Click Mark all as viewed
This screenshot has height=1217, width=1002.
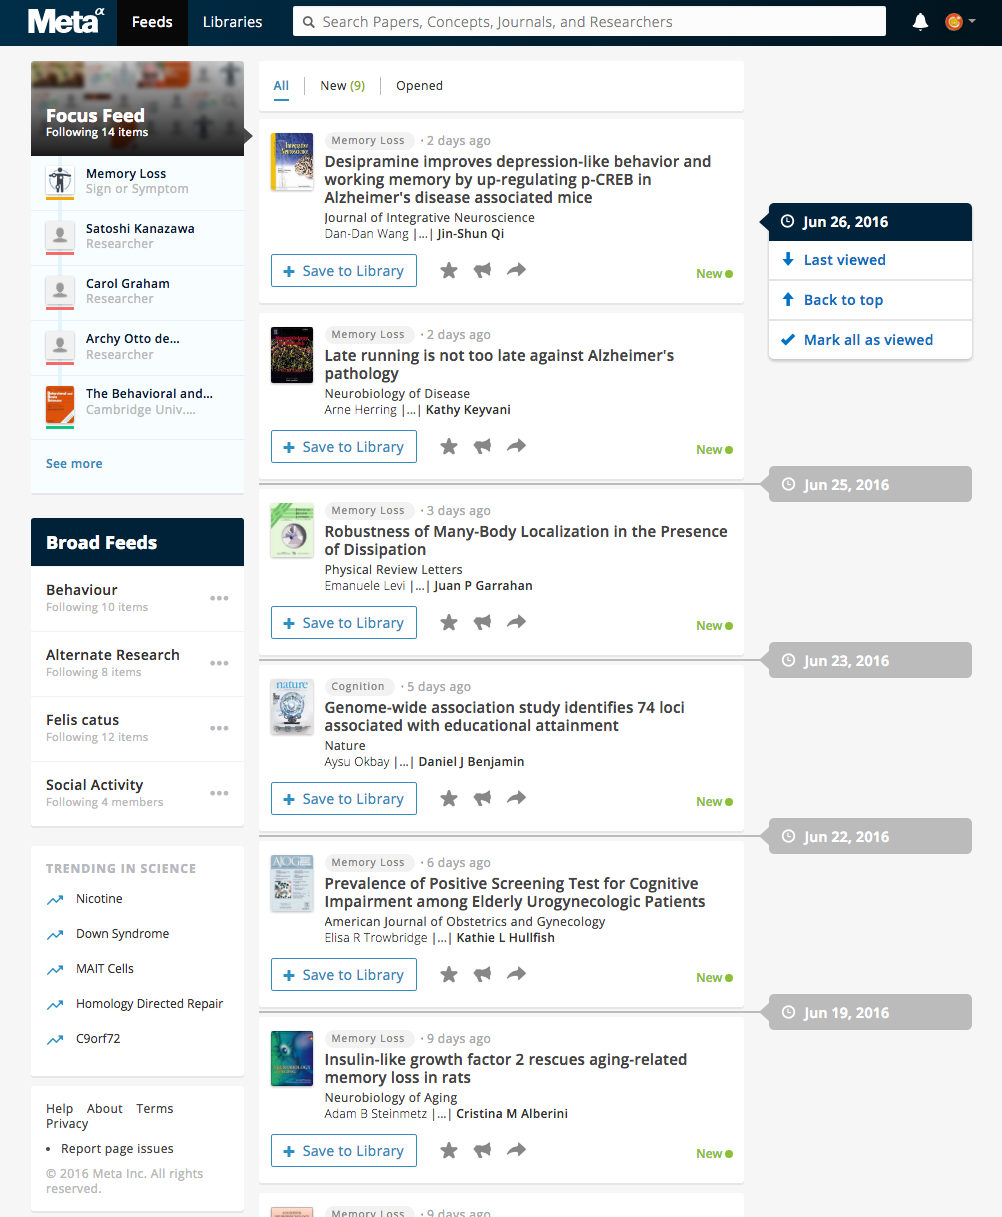coord(870,340)
